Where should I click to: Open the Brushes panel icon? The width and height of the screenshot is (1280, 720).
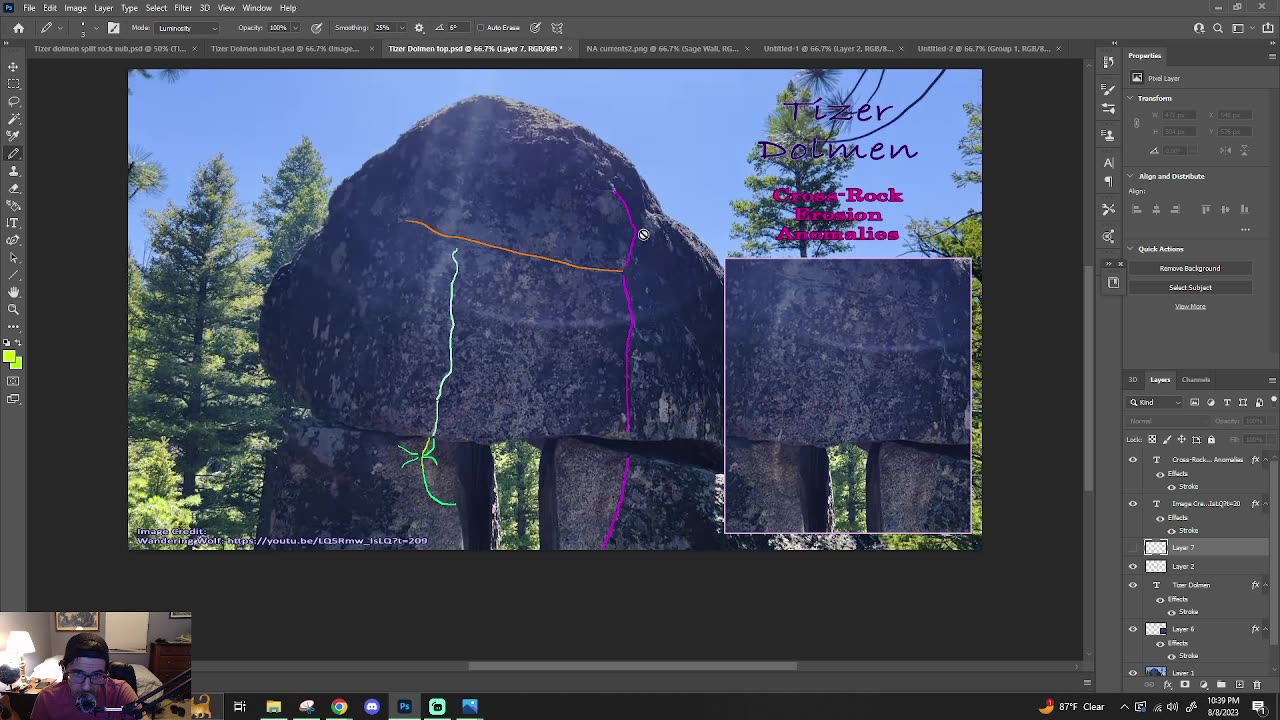point(1109,90)
